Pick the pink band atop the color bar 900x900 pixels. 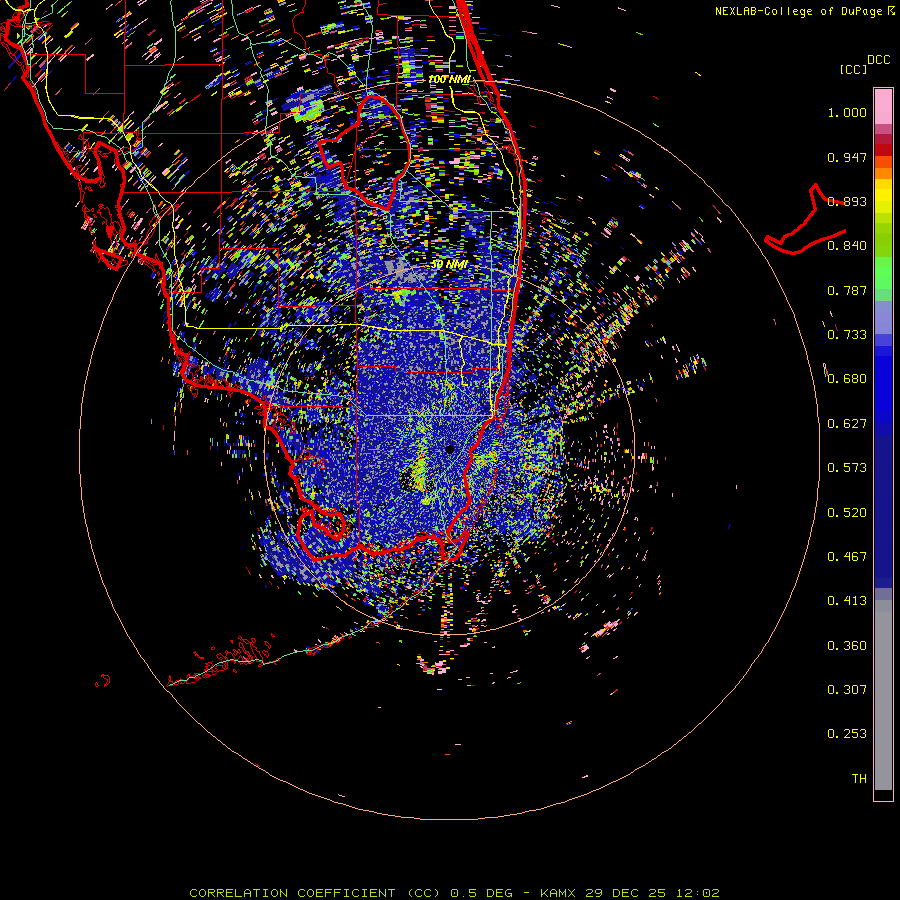click(x=883, y=106)
